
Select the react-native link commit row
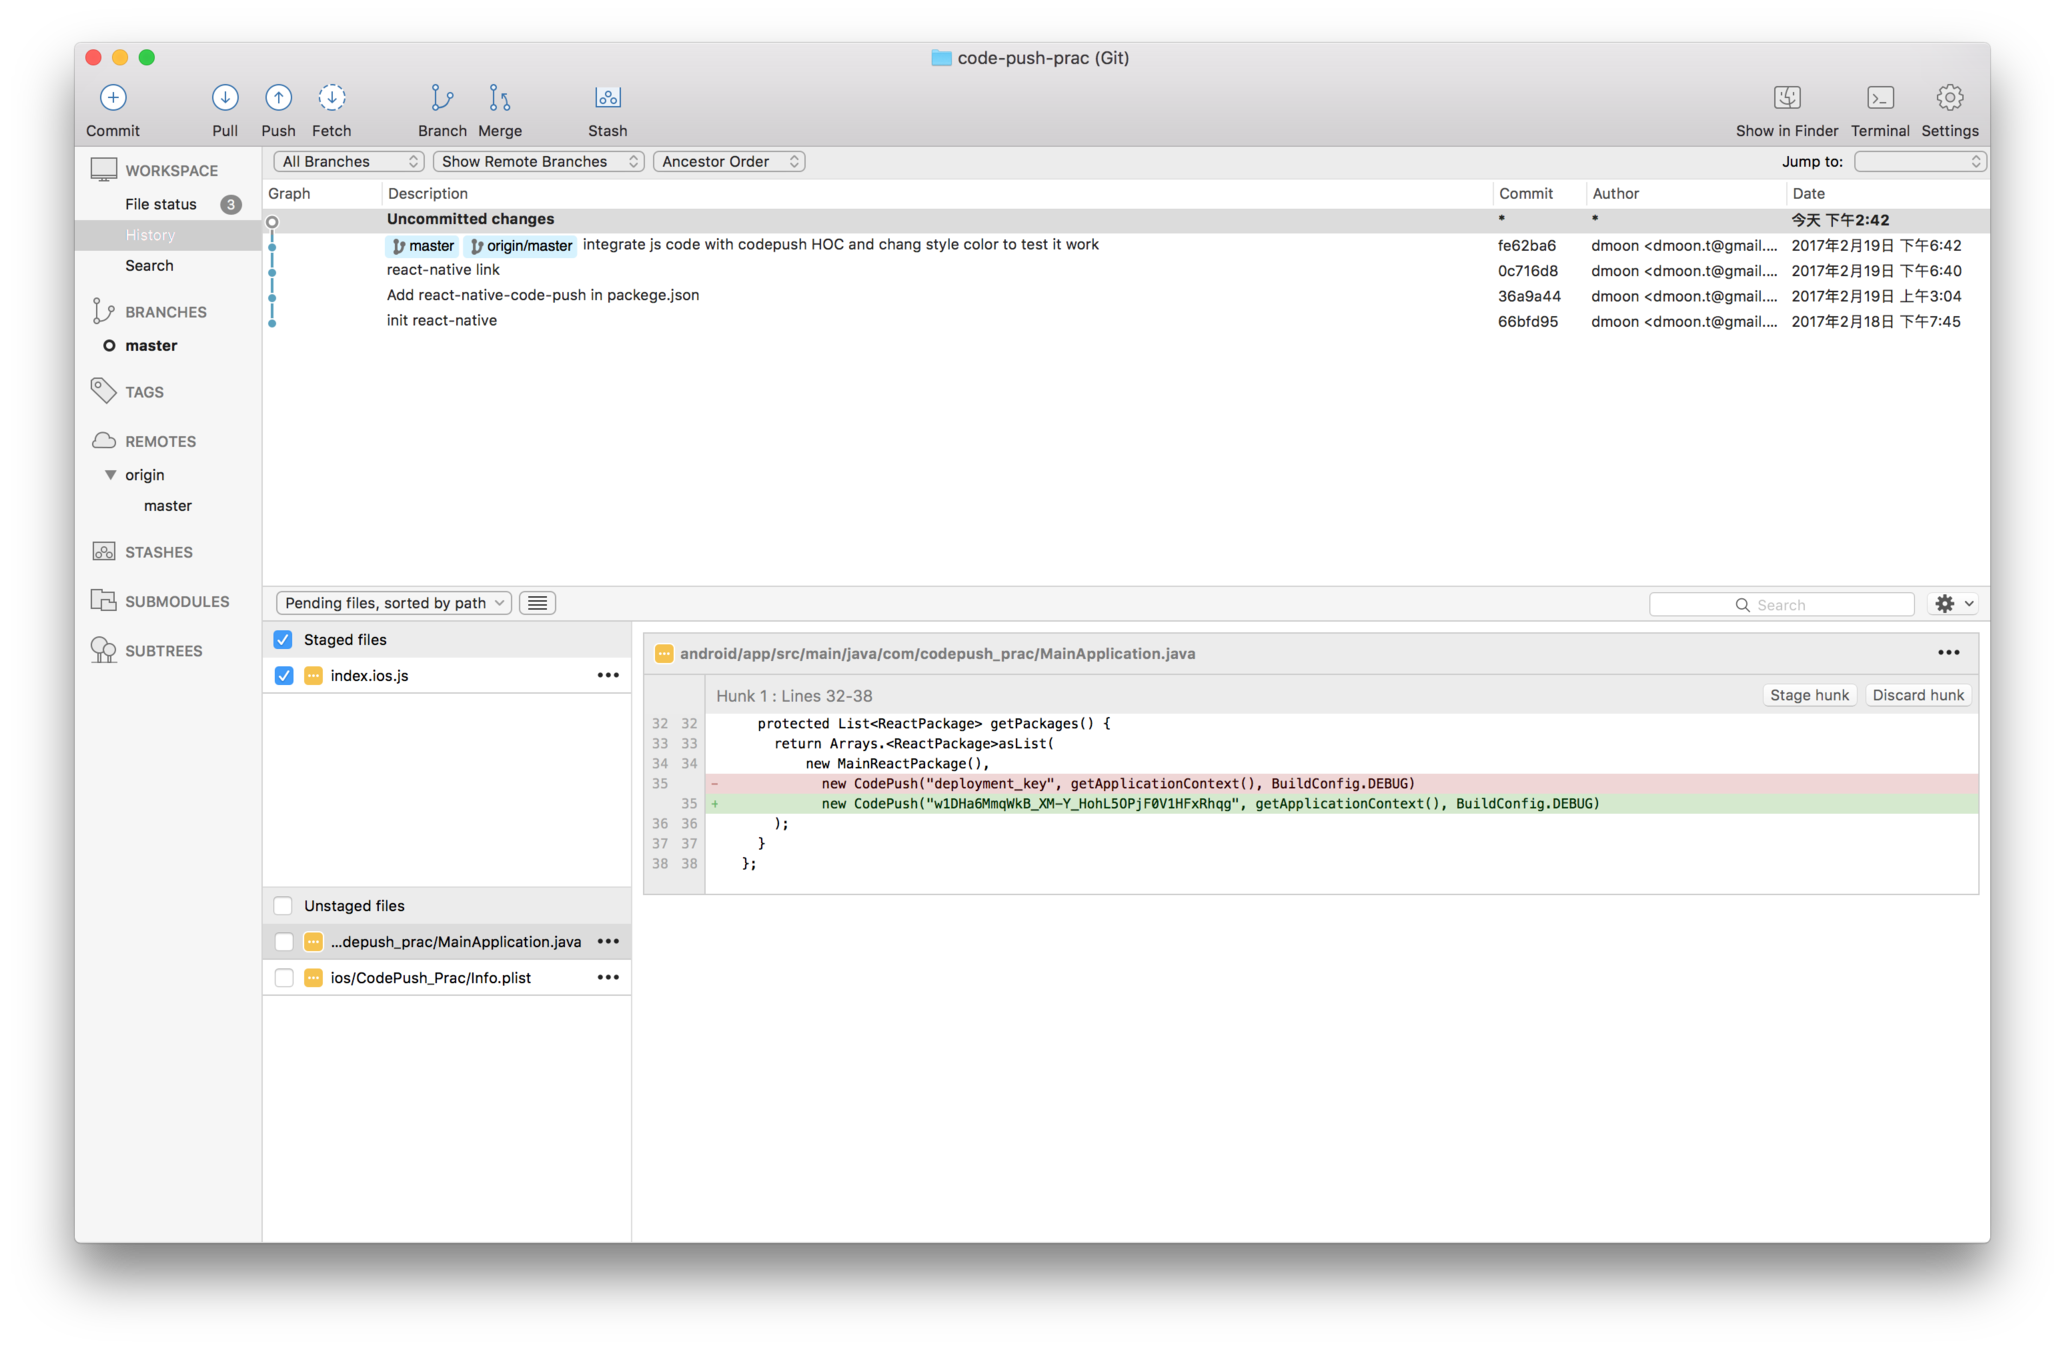[x=443, y=270]
